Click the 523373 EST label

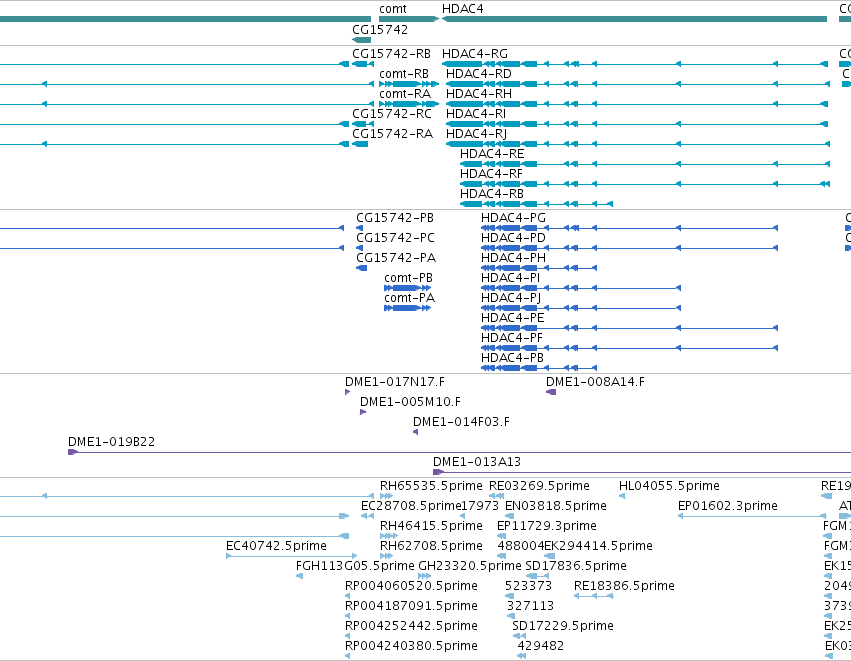click(529, 587)
